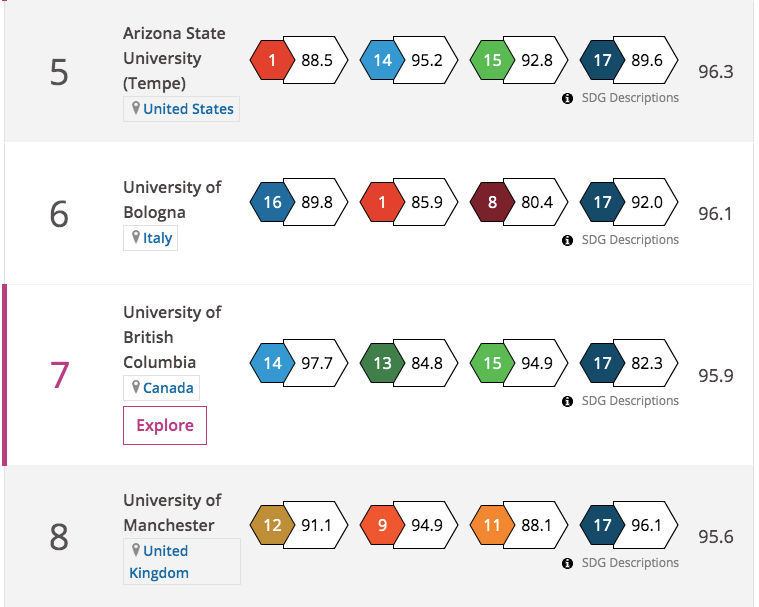
Task: Select gold SDG 12 hexagon for Manchester
Action: coord(272,525)
